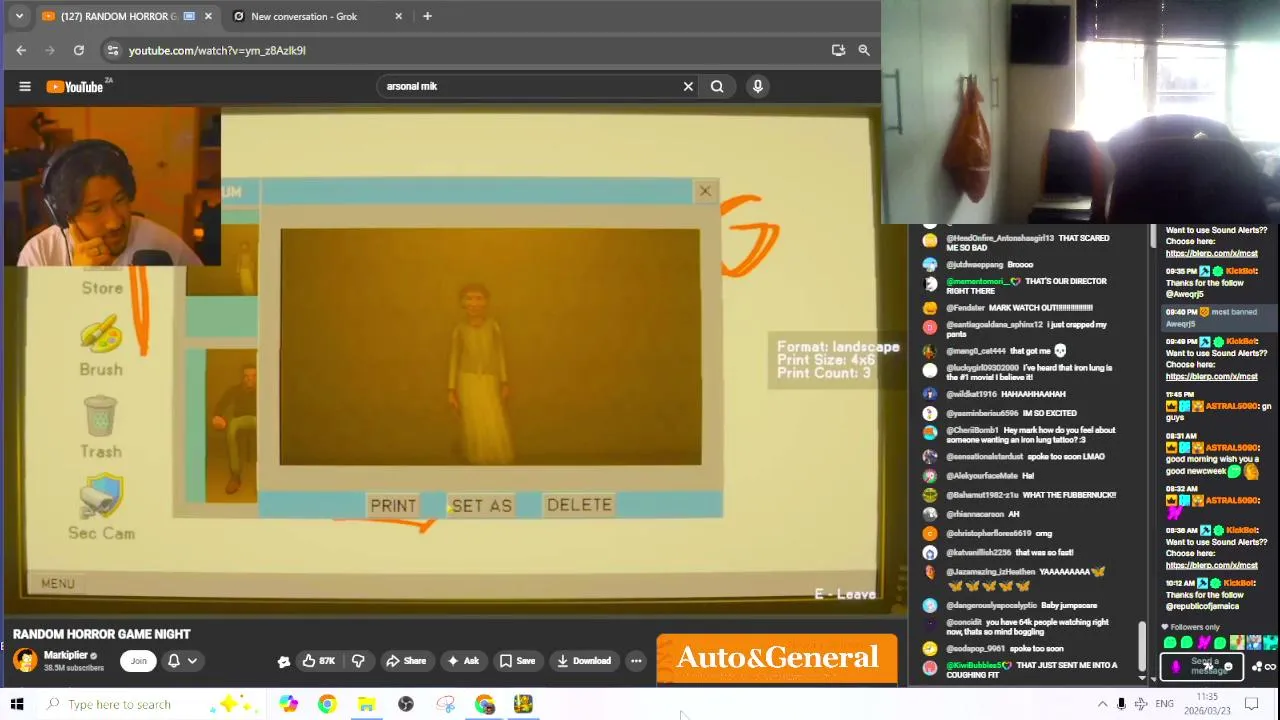Focus the 'Send a message' chat box

(1201, 666)
